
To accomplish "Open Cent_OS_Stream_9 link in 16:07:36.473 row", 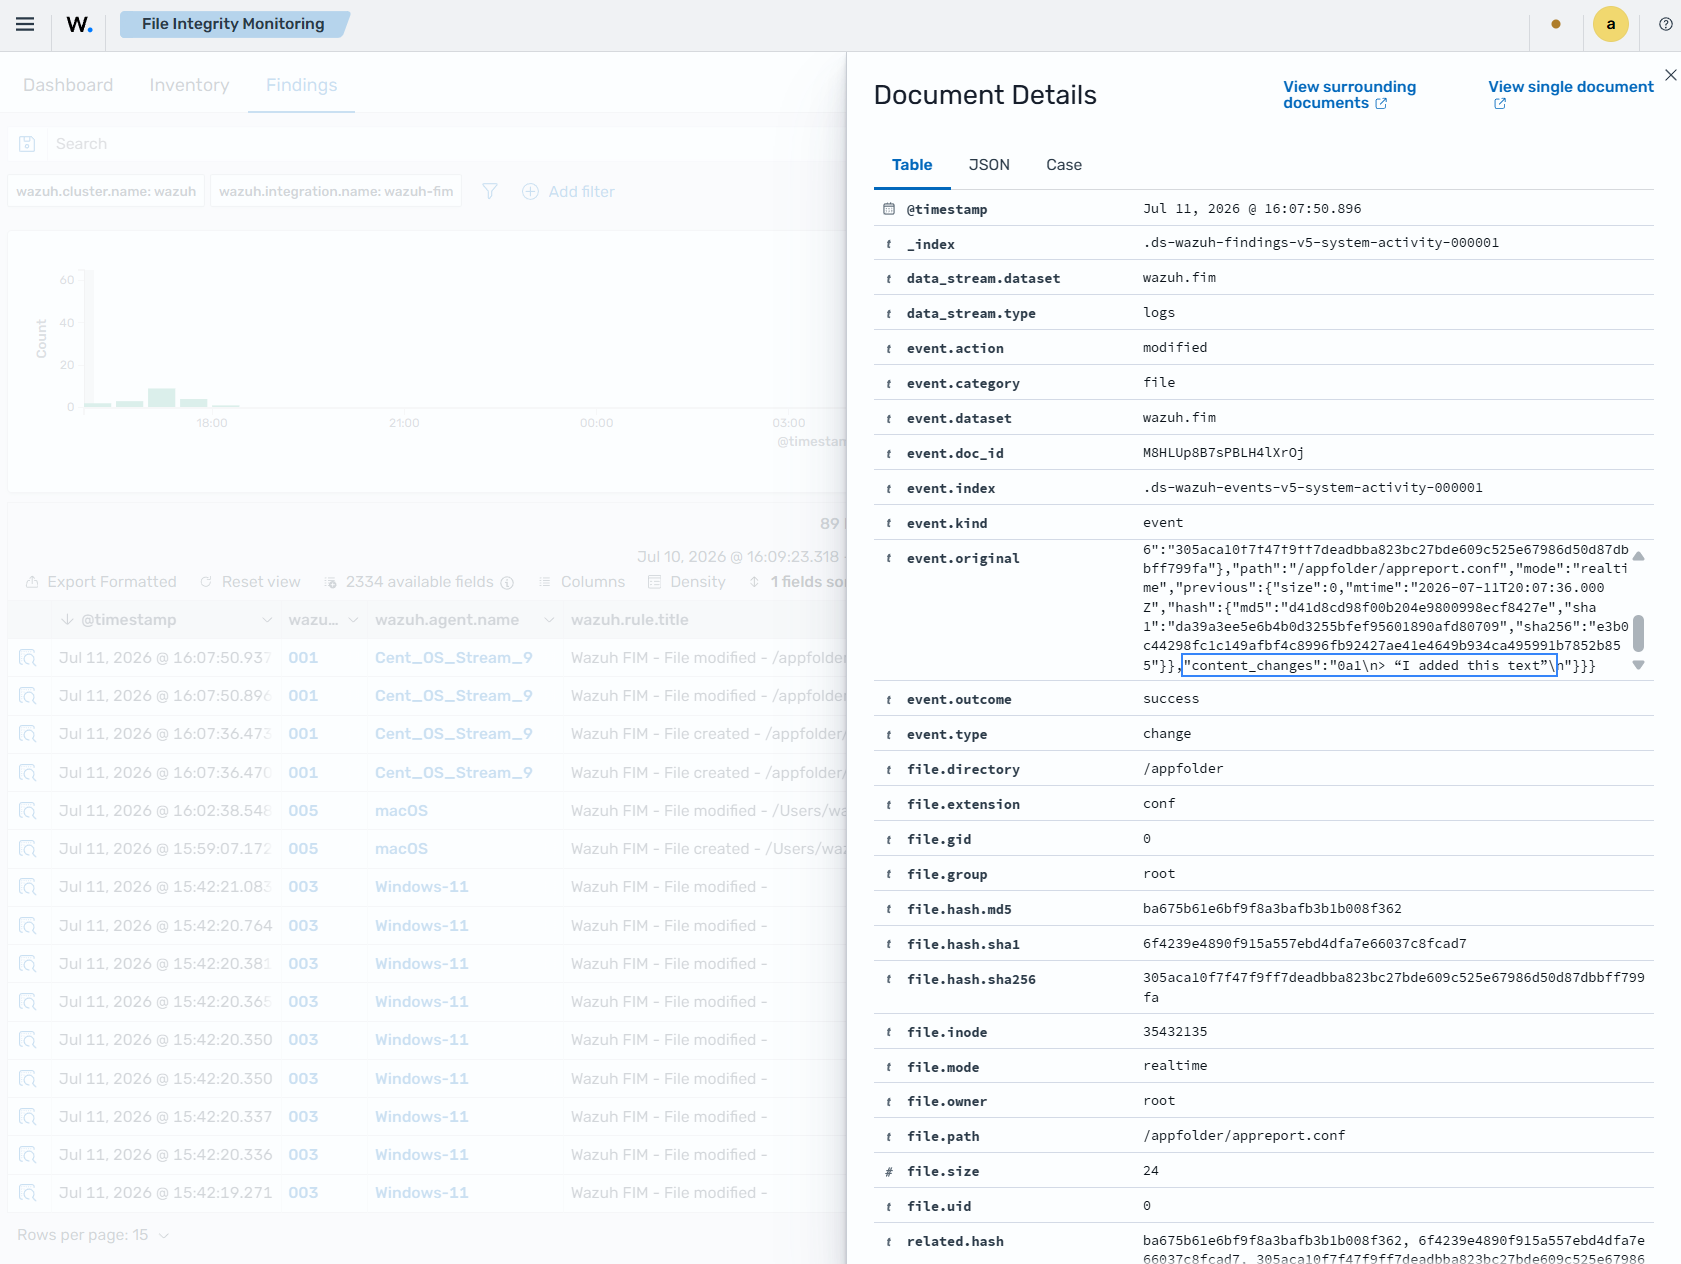I will (454, 734).
